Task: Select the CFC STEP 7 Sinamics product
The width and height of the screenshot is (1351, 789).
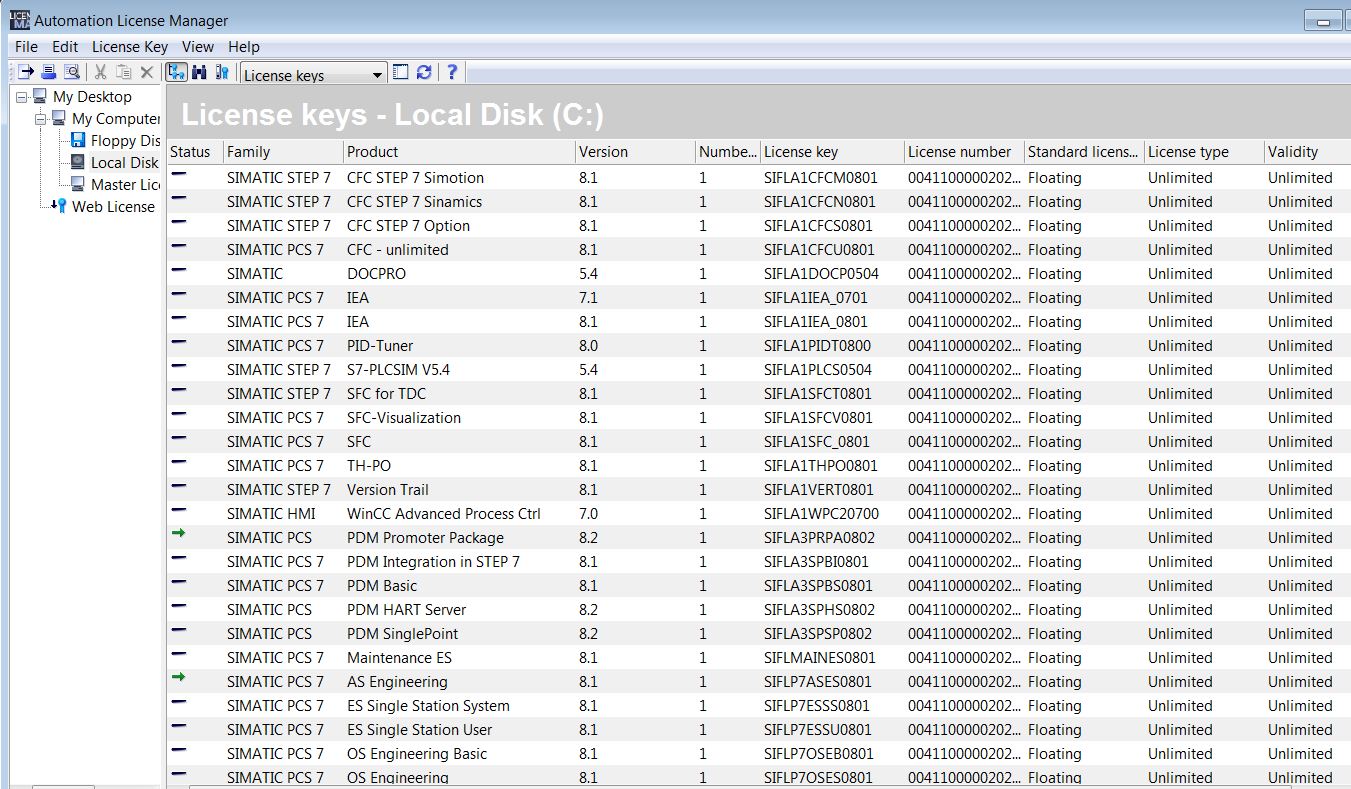Action: click(x=414, y=202)
